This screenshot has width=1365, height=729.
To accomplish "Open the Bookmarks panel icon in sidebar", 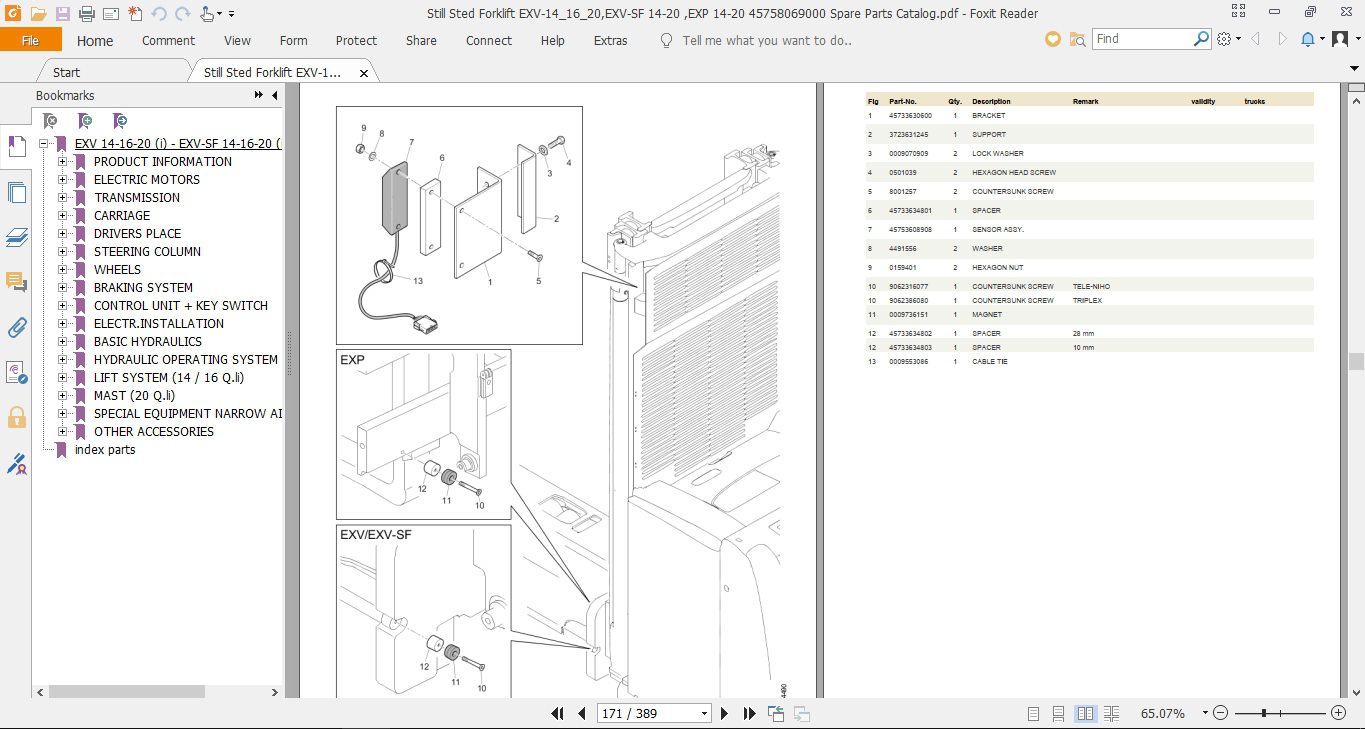I will point(16,146).
